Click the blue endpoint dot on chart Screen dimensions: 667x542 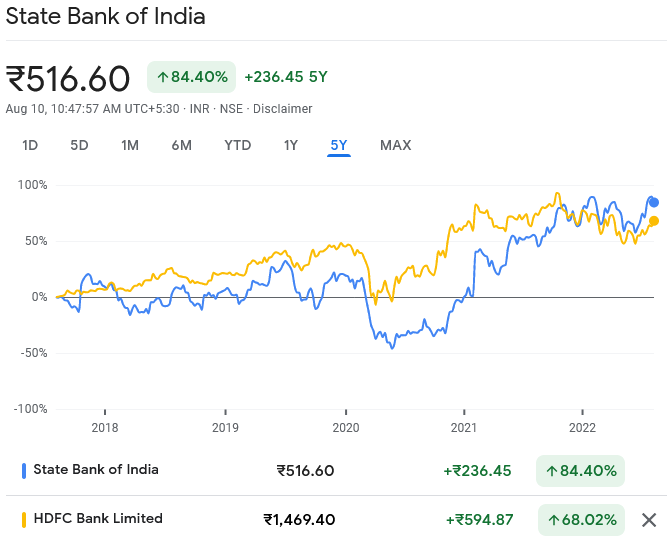(x=654, y=202)
